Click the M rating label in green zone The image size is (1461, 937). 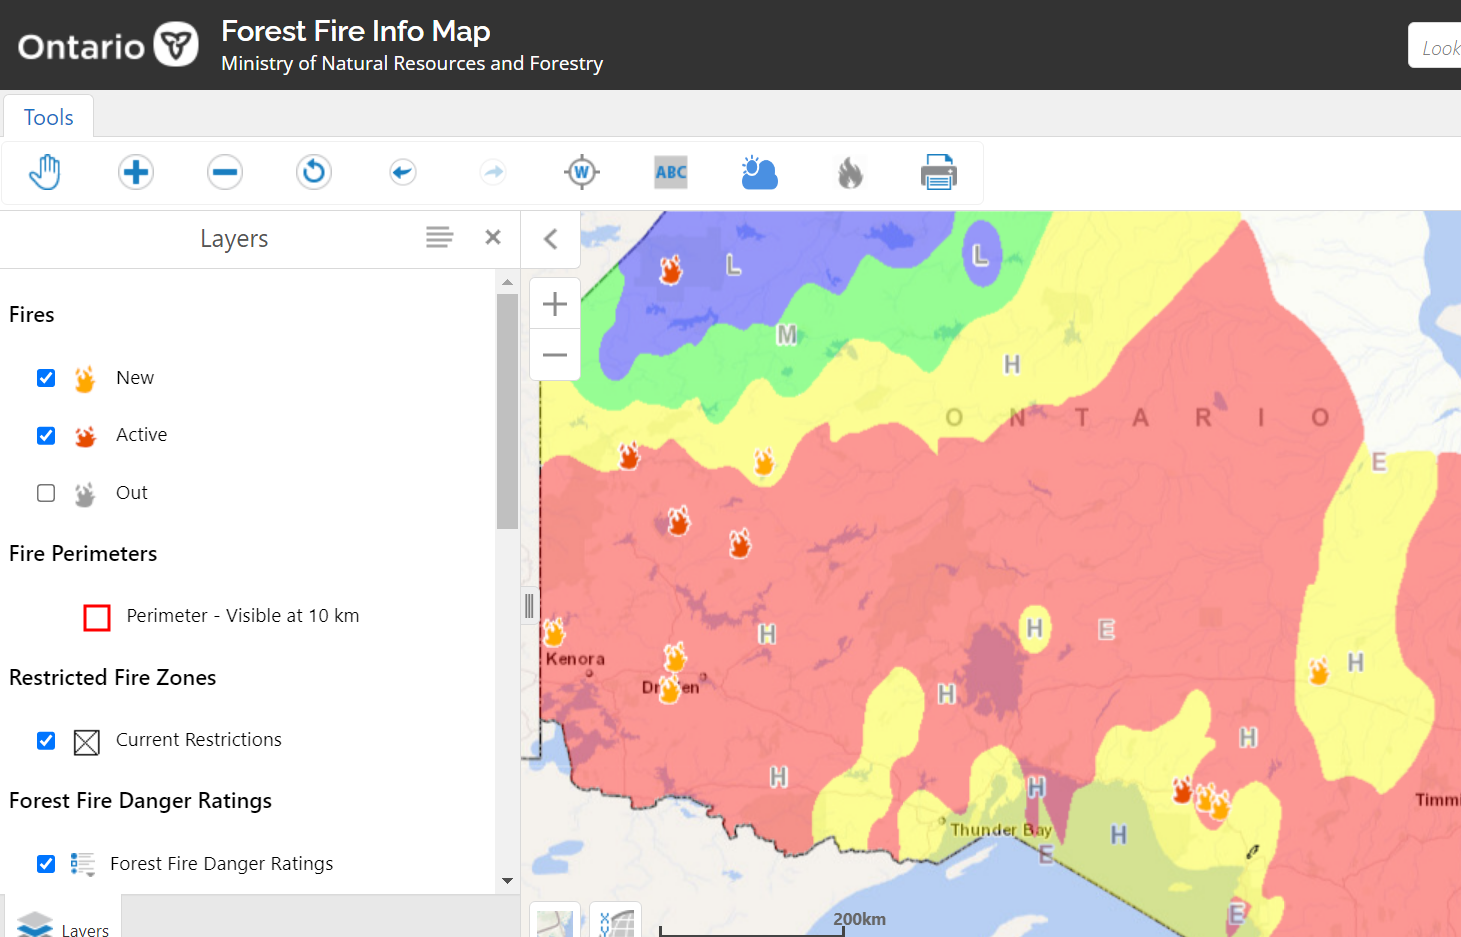tap(787, 335)
